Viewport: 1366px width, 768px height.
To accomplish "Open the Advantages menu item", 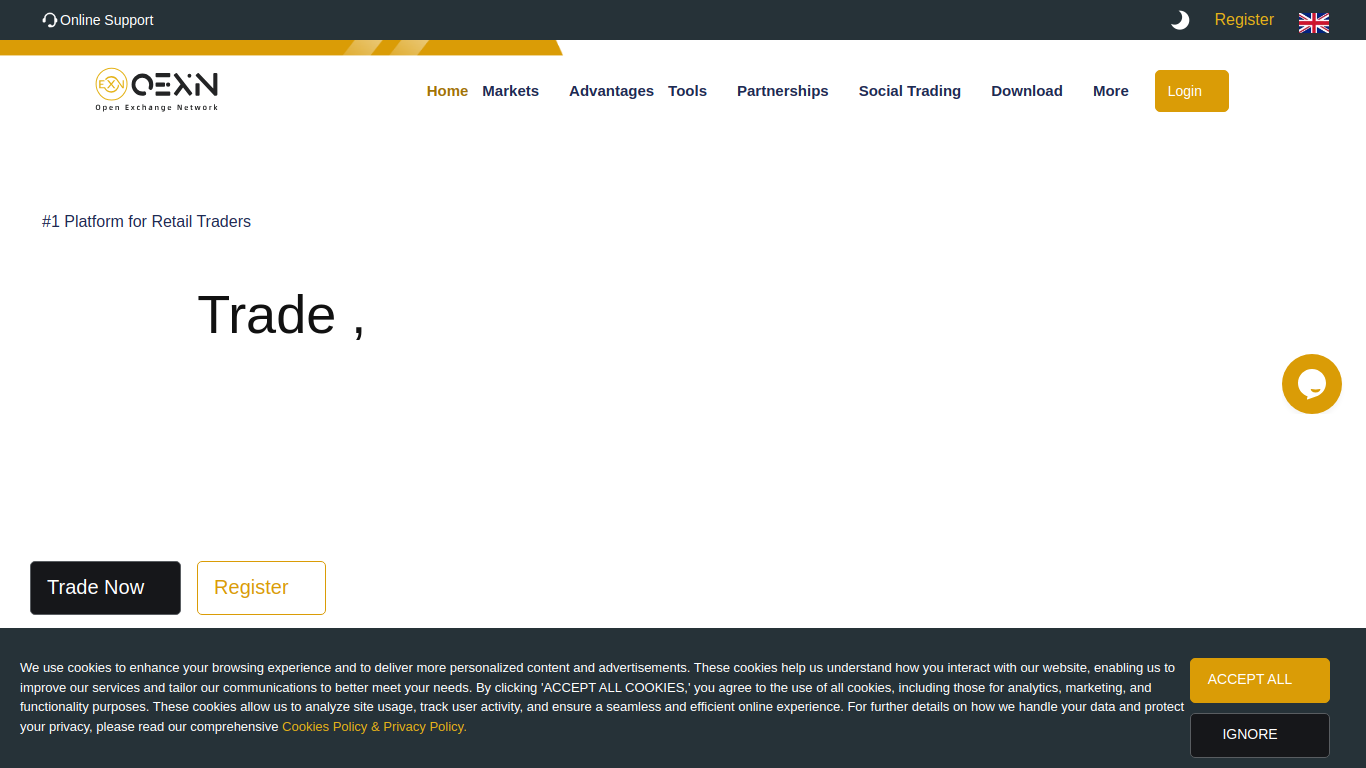I will 611,91.
